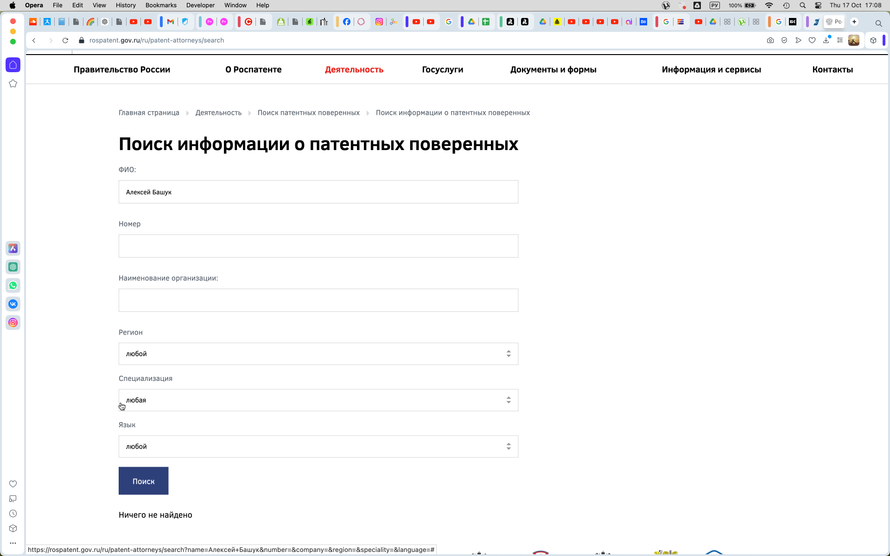The image size is (890, 556).
Task: Open macOS Control Center icon
Action: (818, 5)
